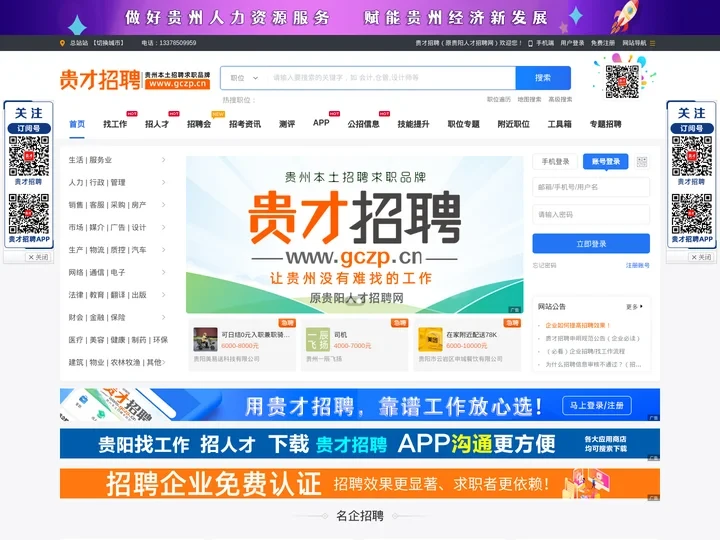This screenshot has height=540, width=720.
Task: Expand 生活 | 服务业 category
Action: [117, 160]
